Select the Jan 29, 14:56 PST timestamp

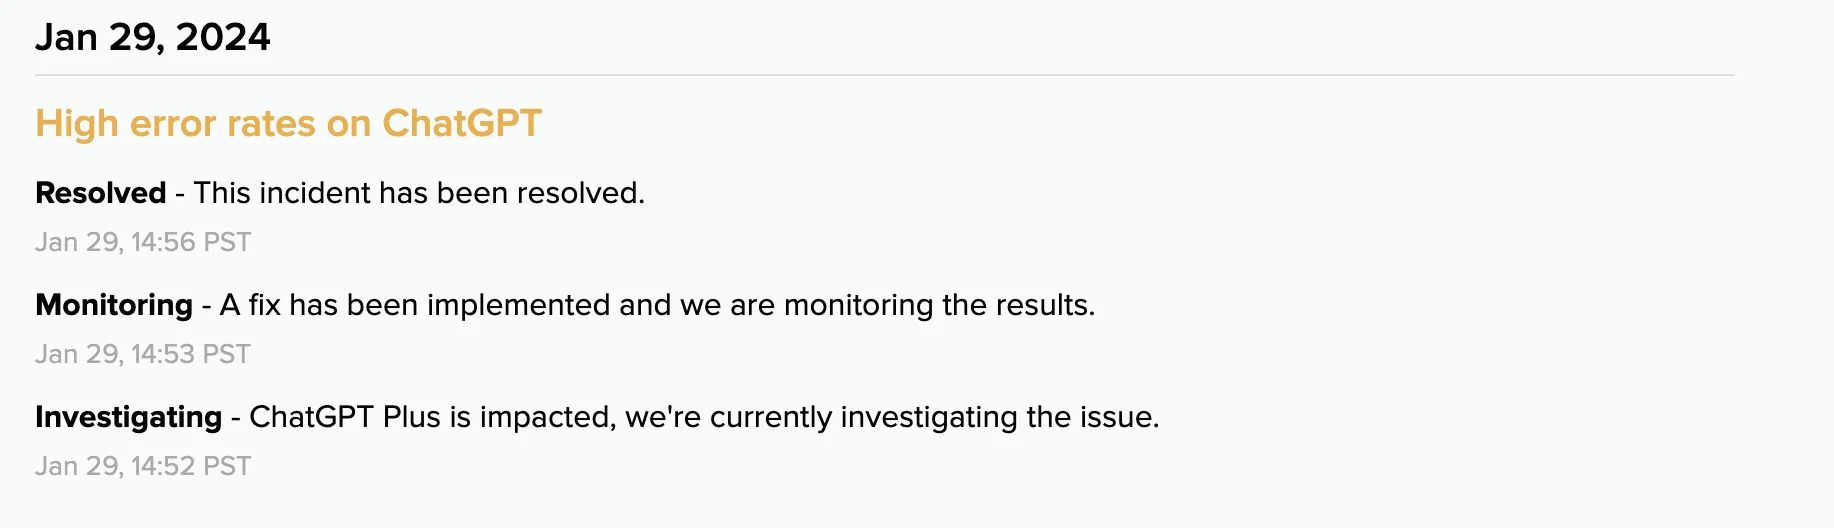pyautogui.click(x=143, y=243)
